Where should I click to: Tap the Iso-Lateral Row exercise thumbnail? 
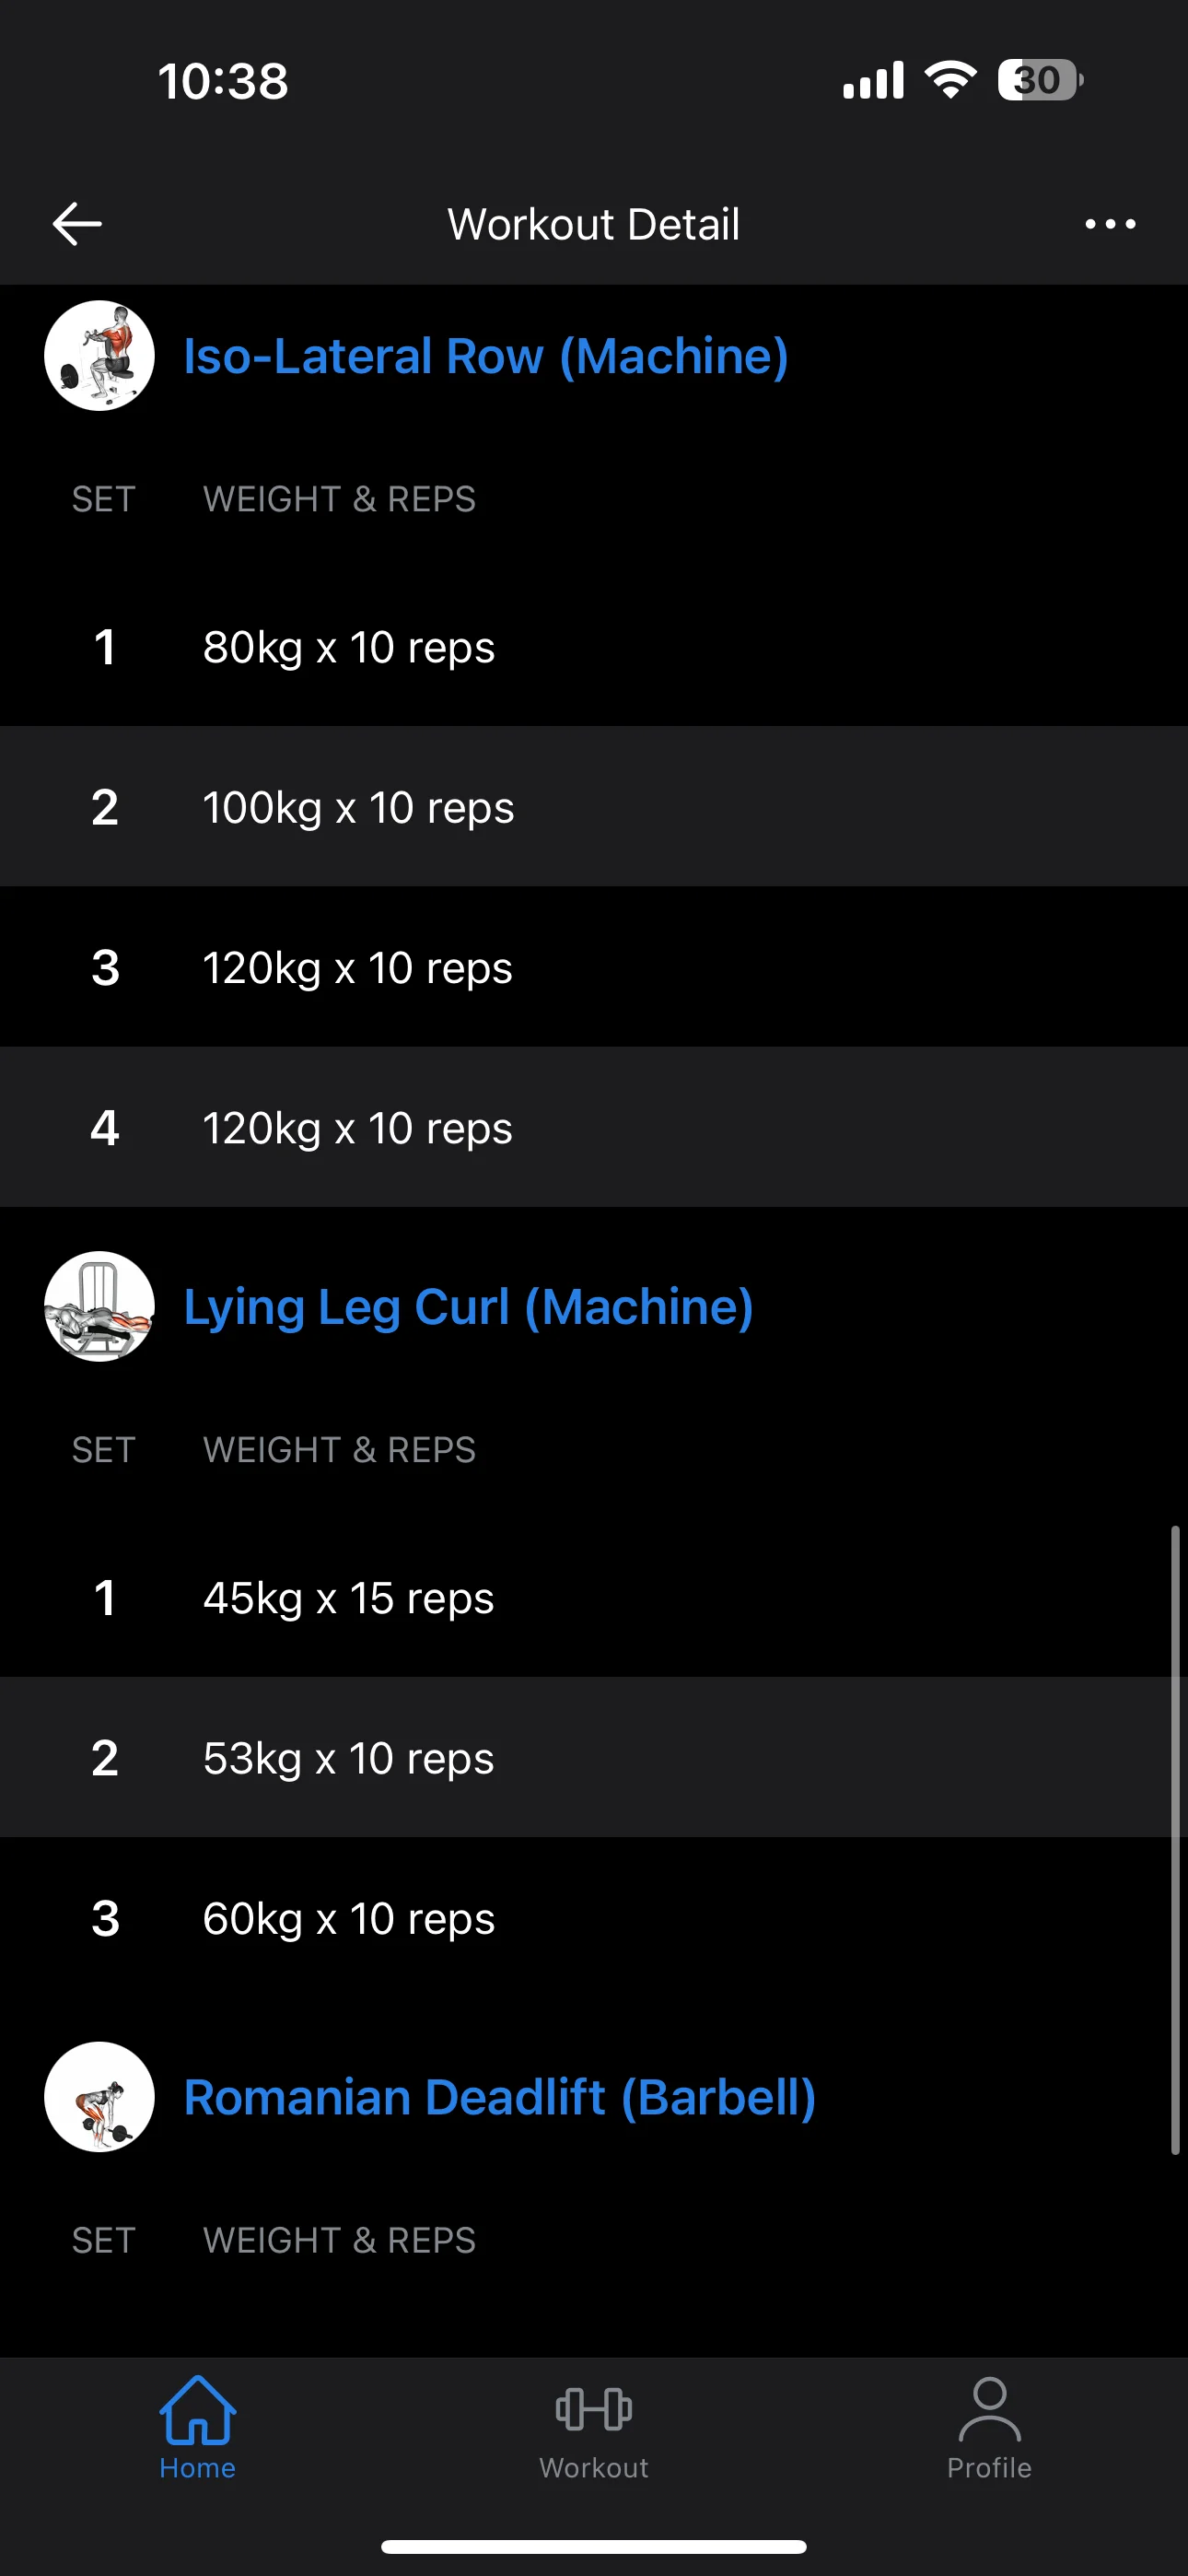tap(99, 356)
